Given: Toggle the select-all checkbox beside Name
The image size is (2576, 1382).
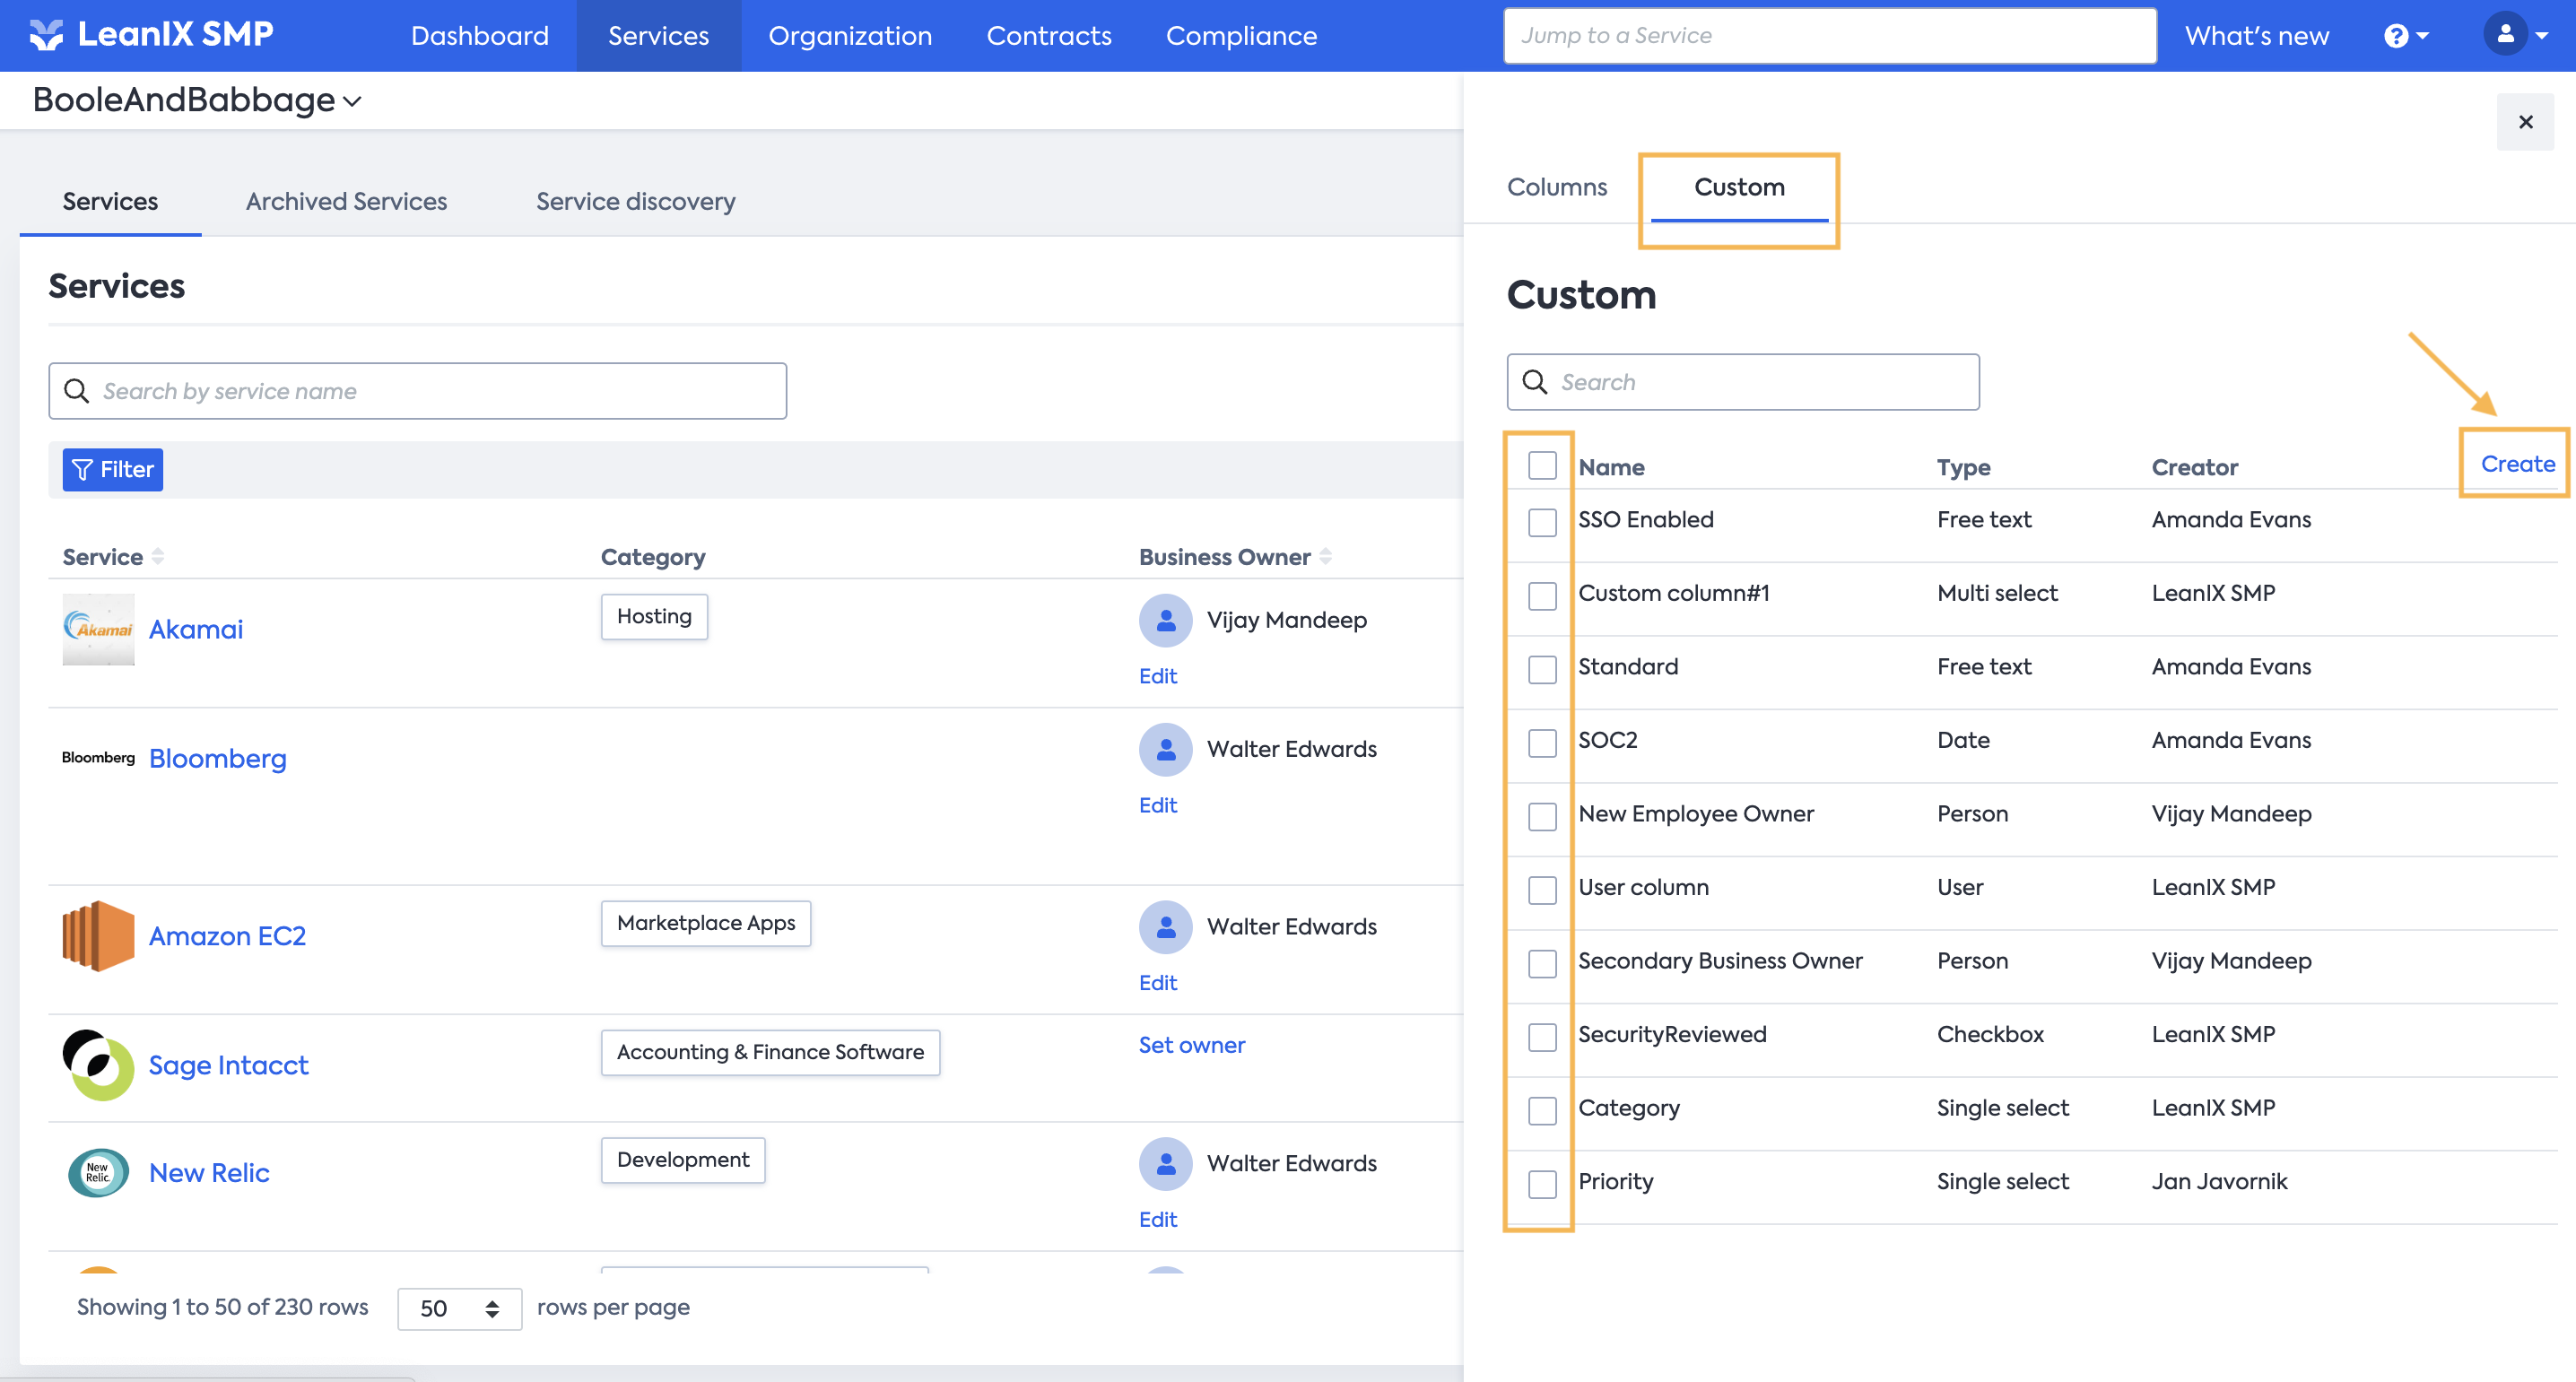Looking at the screenshot, I should click(1542, 466).
